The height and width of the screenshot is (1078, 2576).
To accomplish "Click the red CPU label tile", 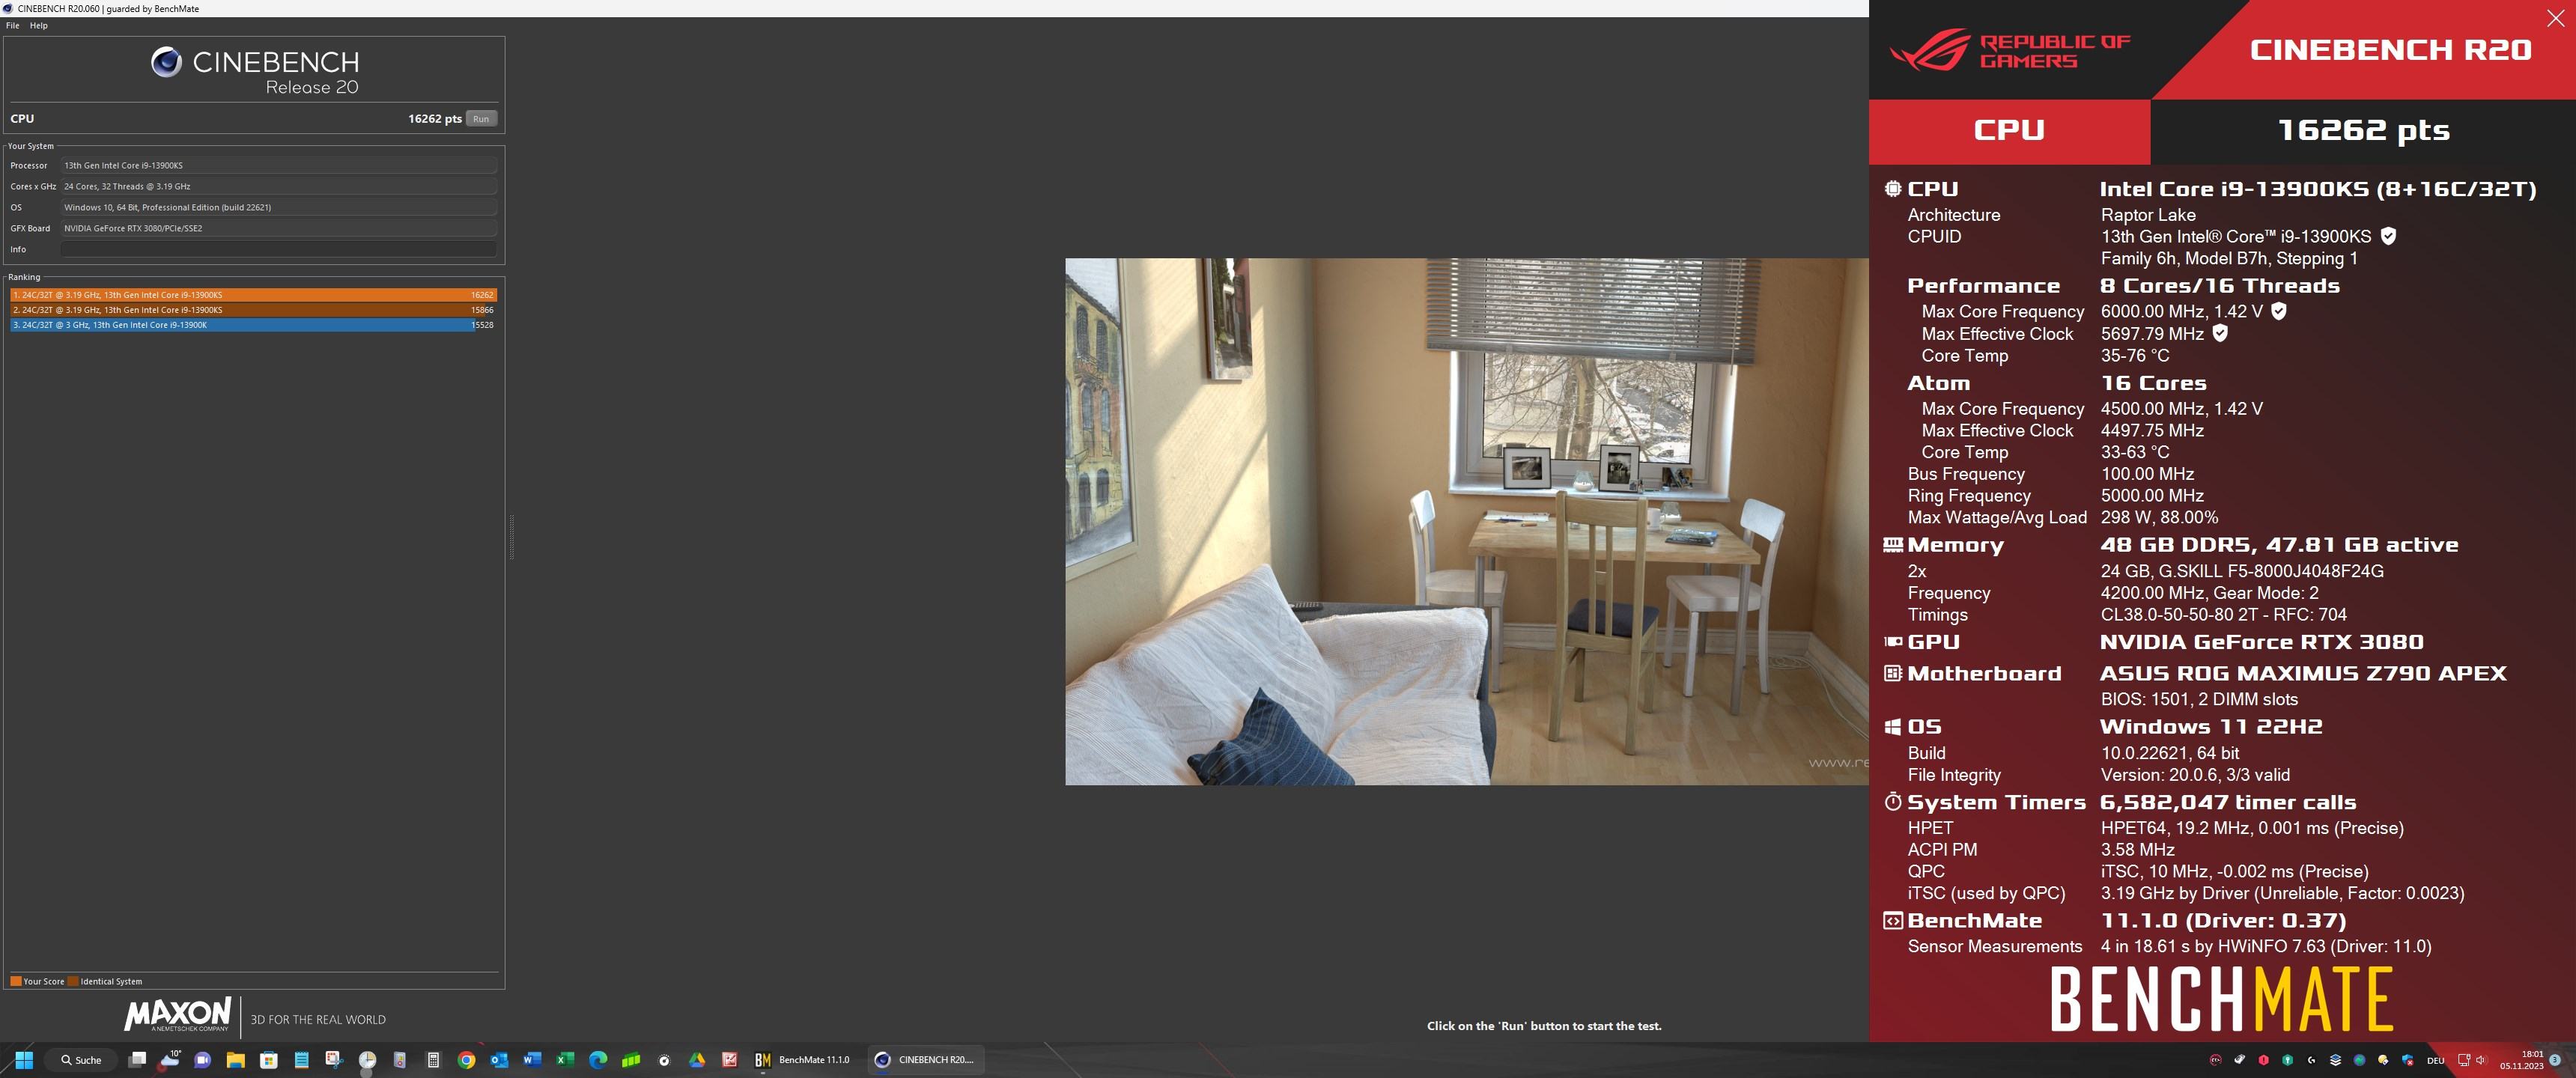I will pos(2009,131).
